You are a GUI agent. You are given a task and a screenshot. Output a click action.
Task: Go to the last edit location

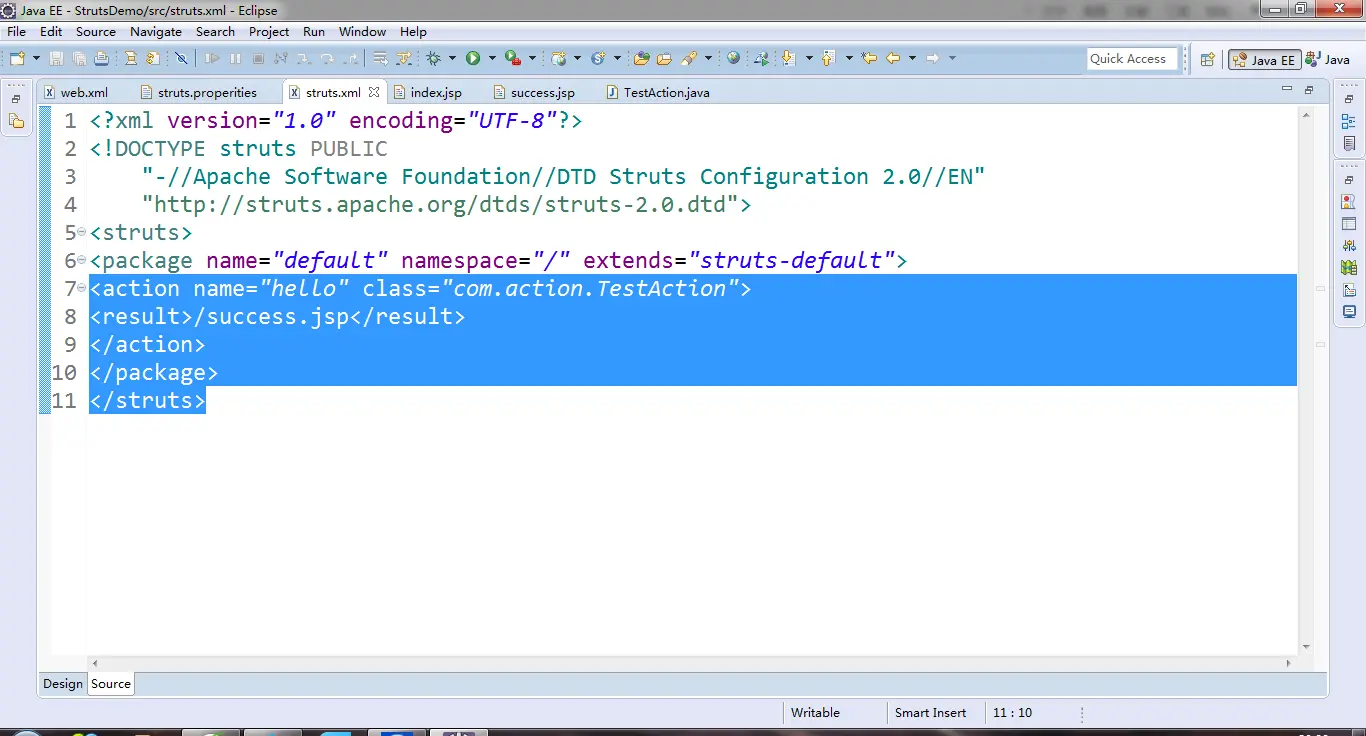point(869,58)
